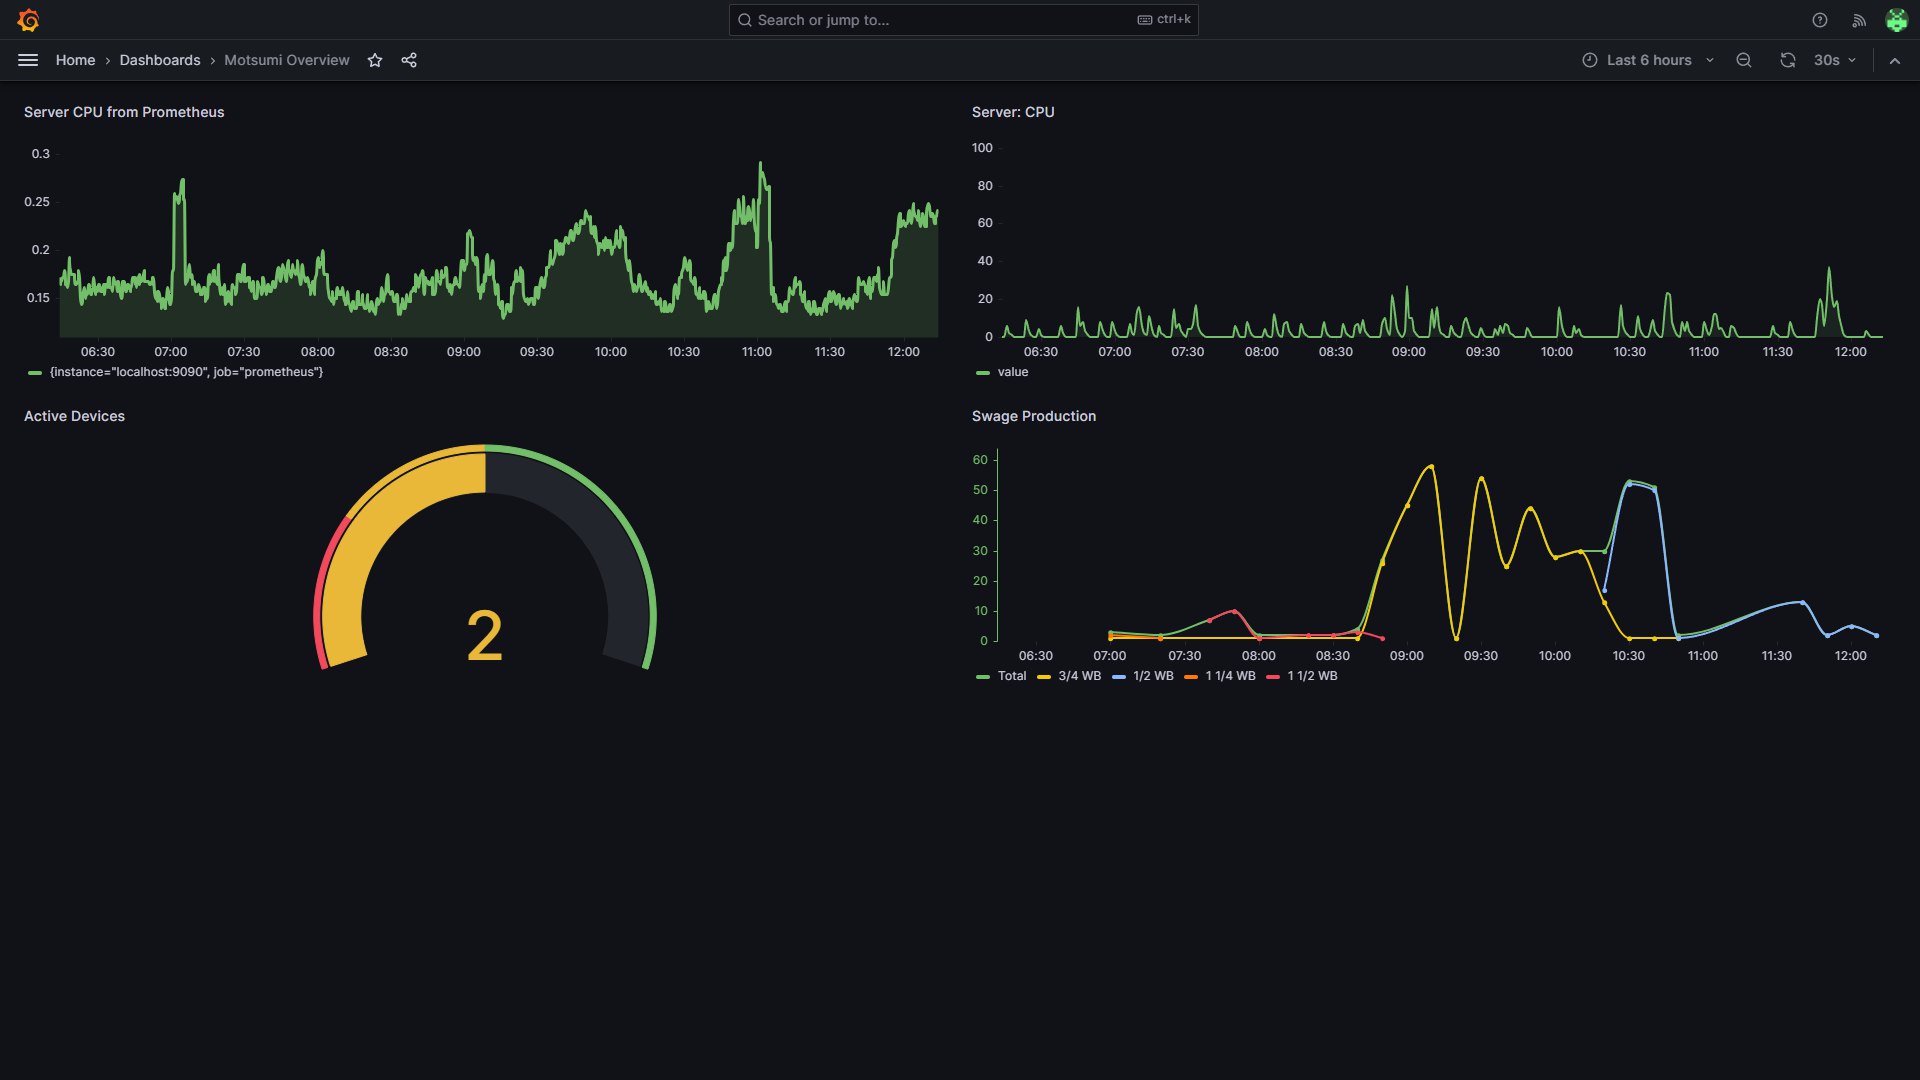Screen dimensions: 1920x1080
Task: Open the help question mark icon
Action: [x=1820, y=20]
